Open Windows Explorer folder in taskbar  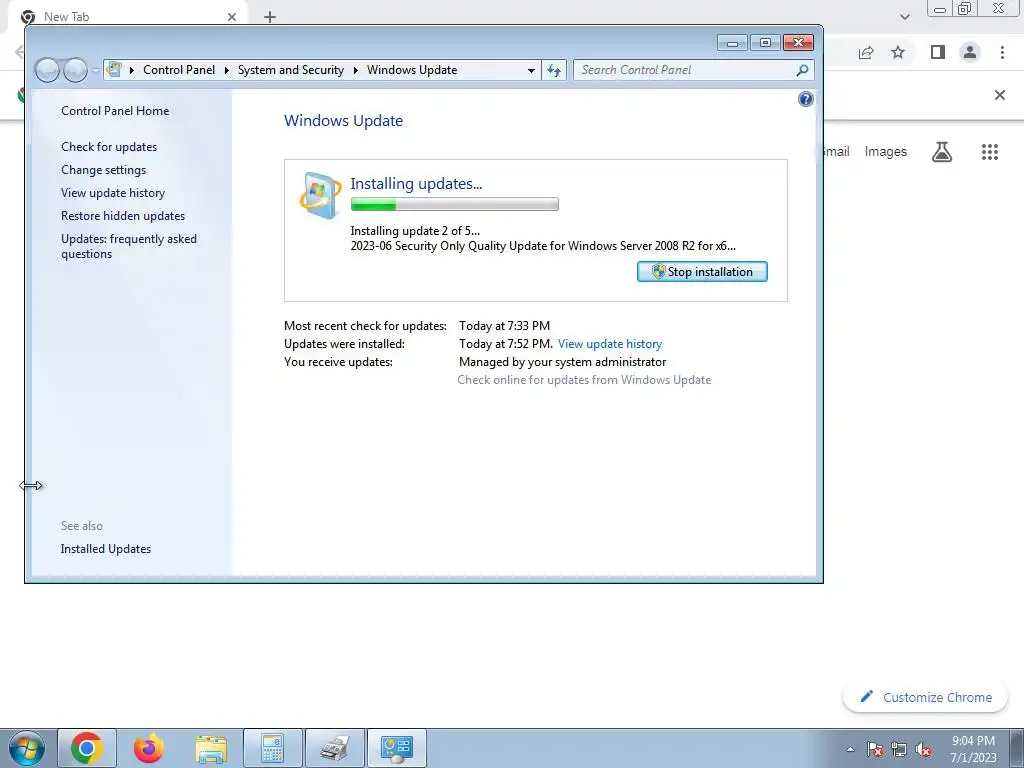click(x=211, y=748)
